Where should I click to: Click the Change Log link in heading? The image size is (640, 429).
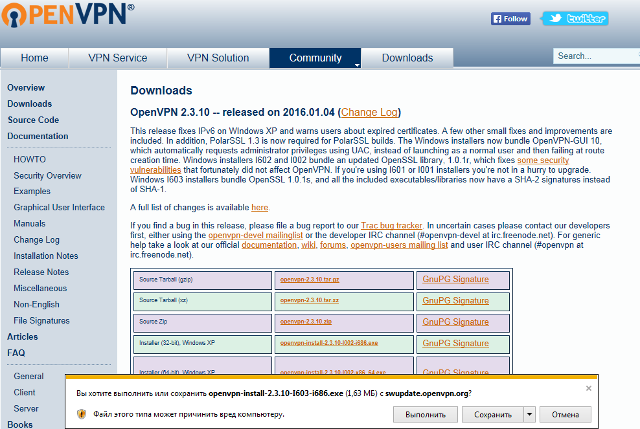(x=369, y=112)
